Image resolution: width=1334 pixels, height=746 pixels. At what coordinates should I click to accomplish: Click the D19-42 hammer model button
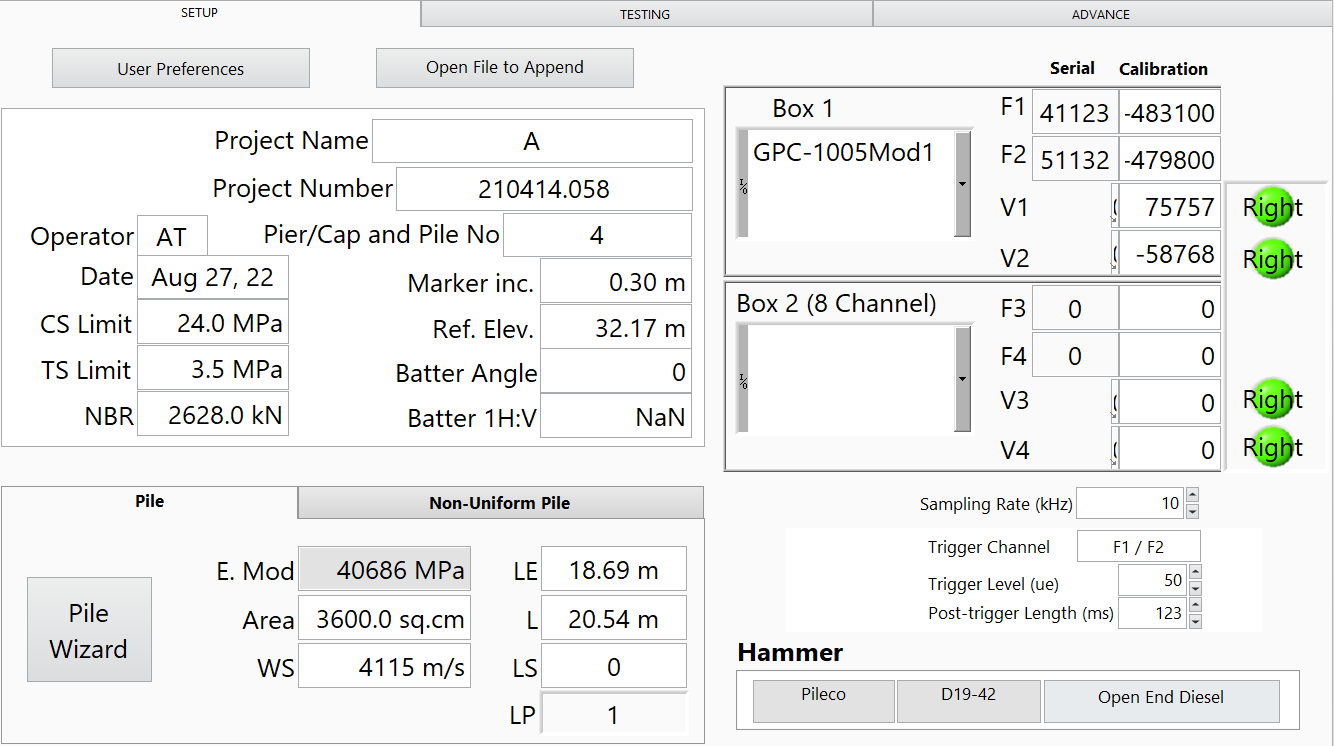(x=967, y=701)
